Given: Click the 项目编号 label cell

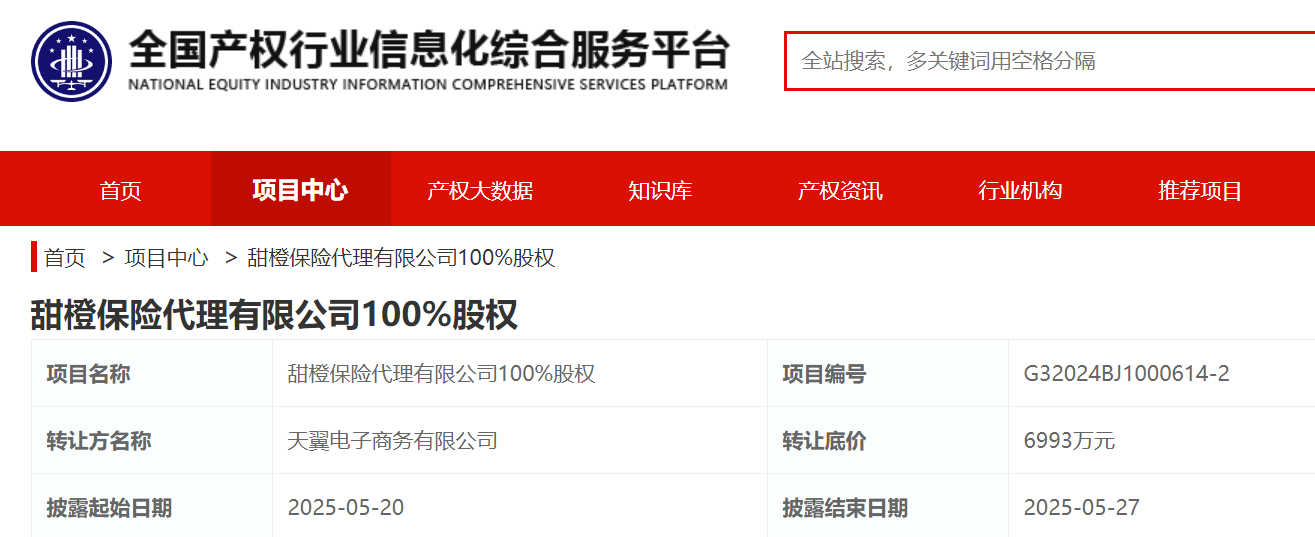Looking at the screenshot, I should pyautogui.click(x=888, y=374).
